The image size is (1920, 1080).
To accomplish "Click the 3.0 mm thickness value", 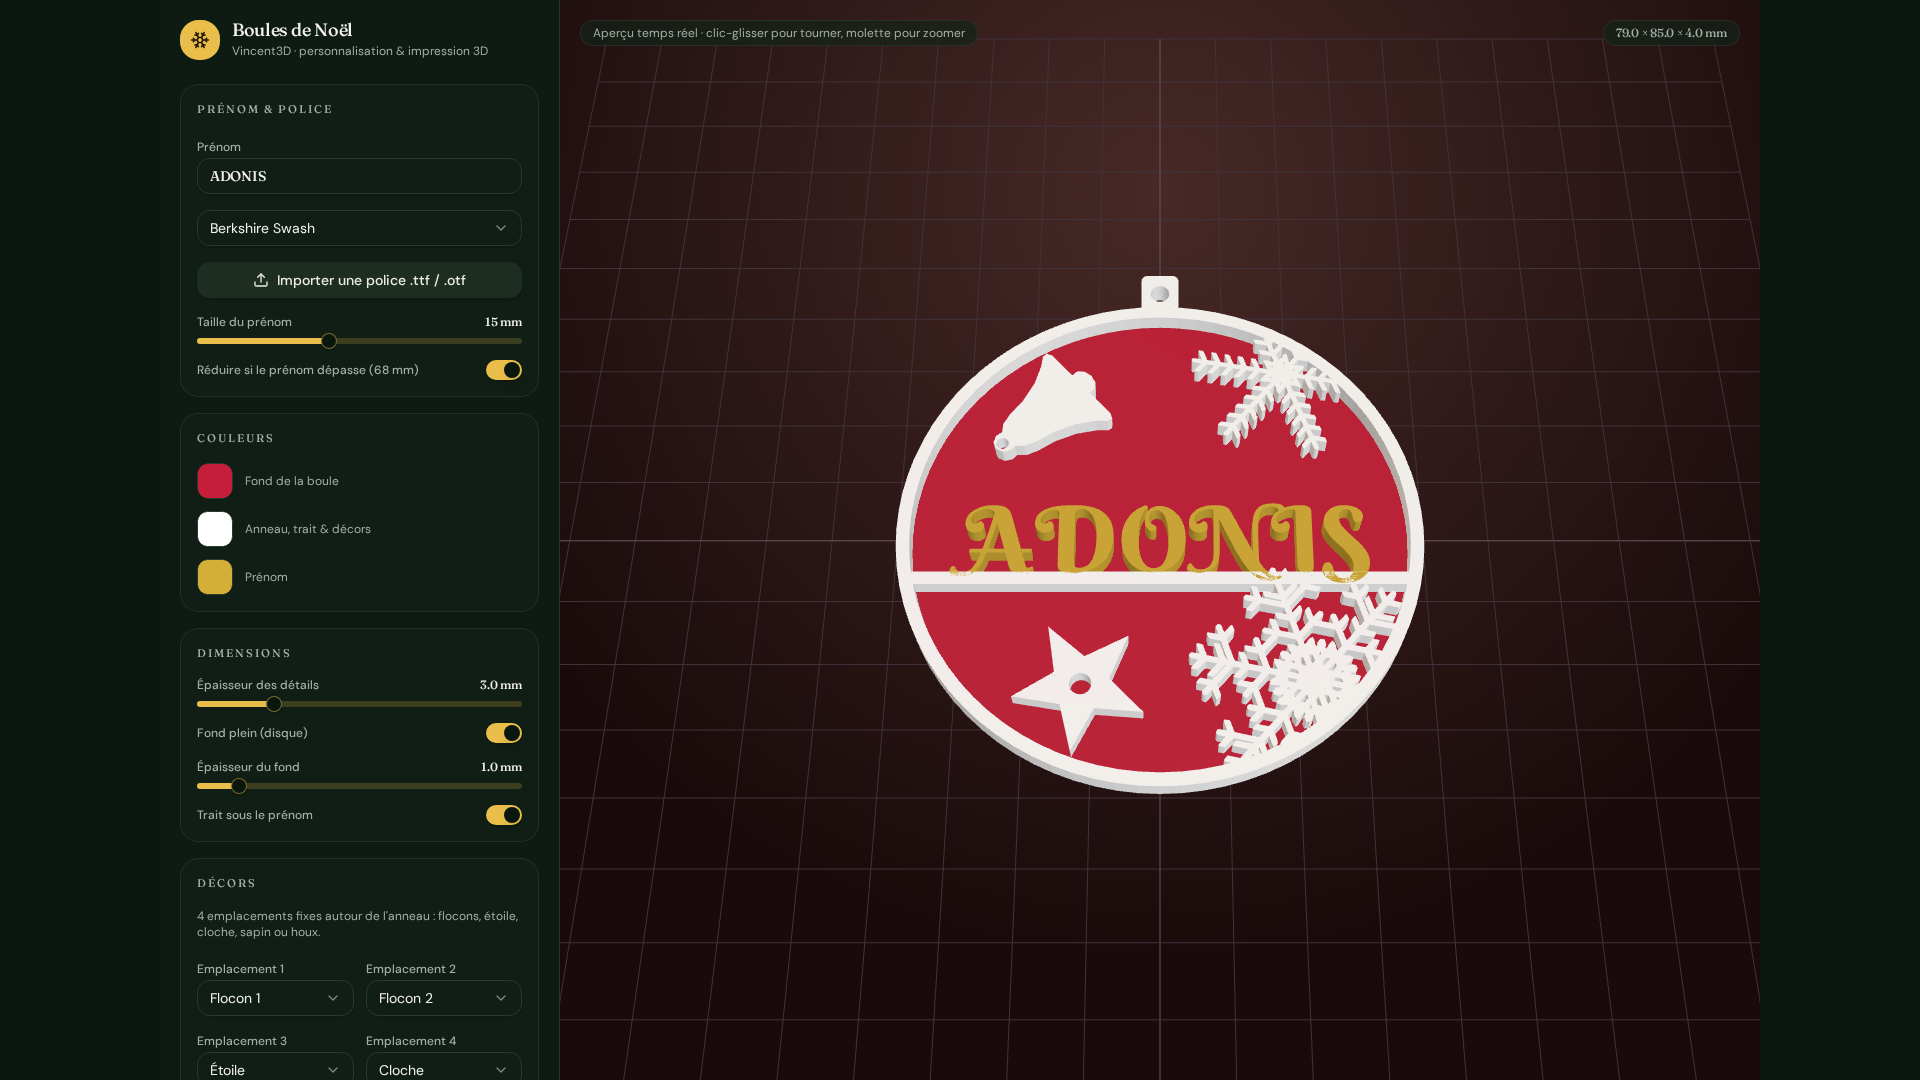I will [501, 685].
